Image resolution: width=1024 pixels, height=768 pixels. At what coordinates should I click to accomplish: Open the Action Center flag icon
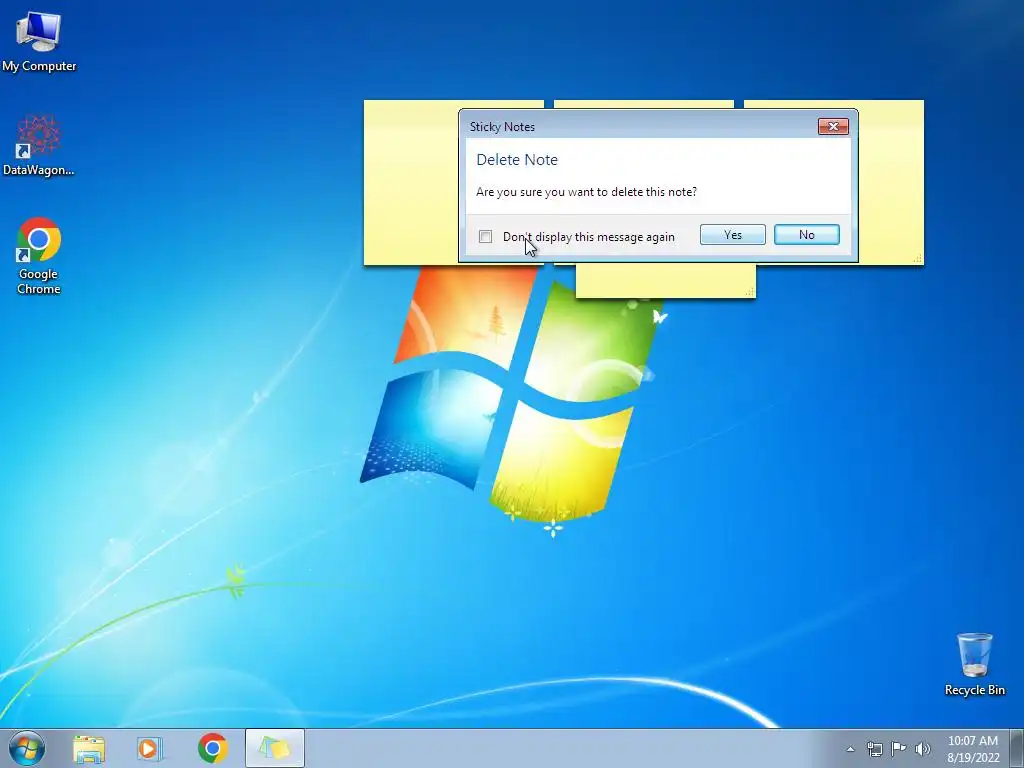(x=899, y=749)
